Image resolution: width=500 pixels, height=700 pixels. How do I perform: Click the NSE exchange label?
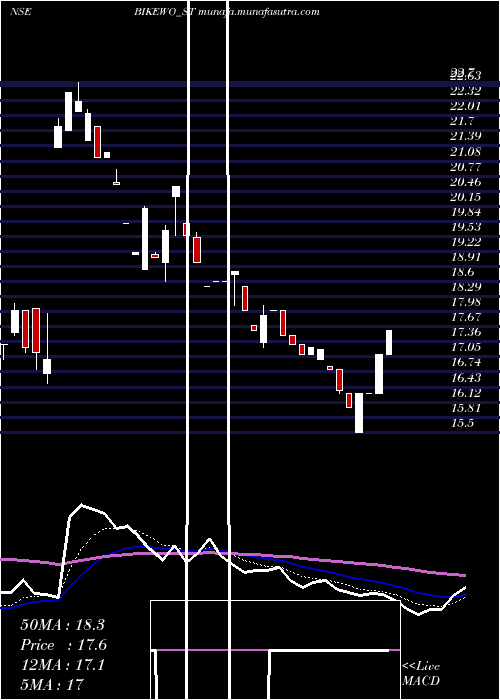tap(21, 12)
